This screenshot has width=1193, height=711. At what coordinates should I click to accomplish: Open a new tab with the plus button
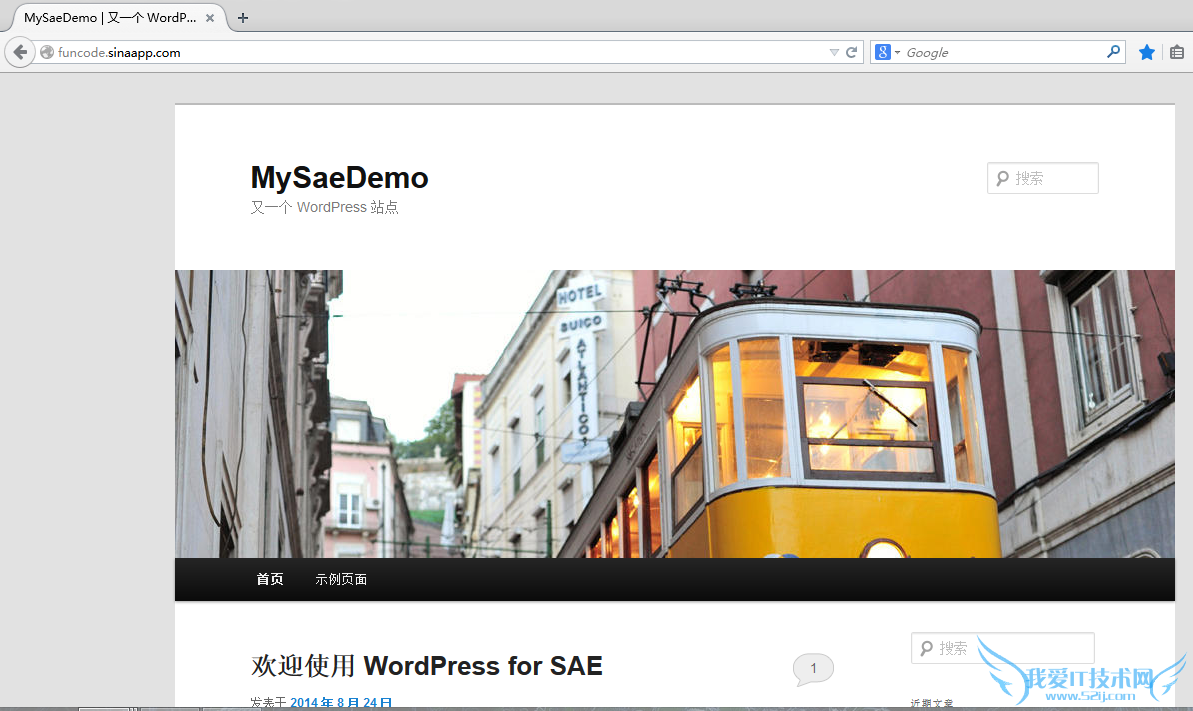[243, 18]
